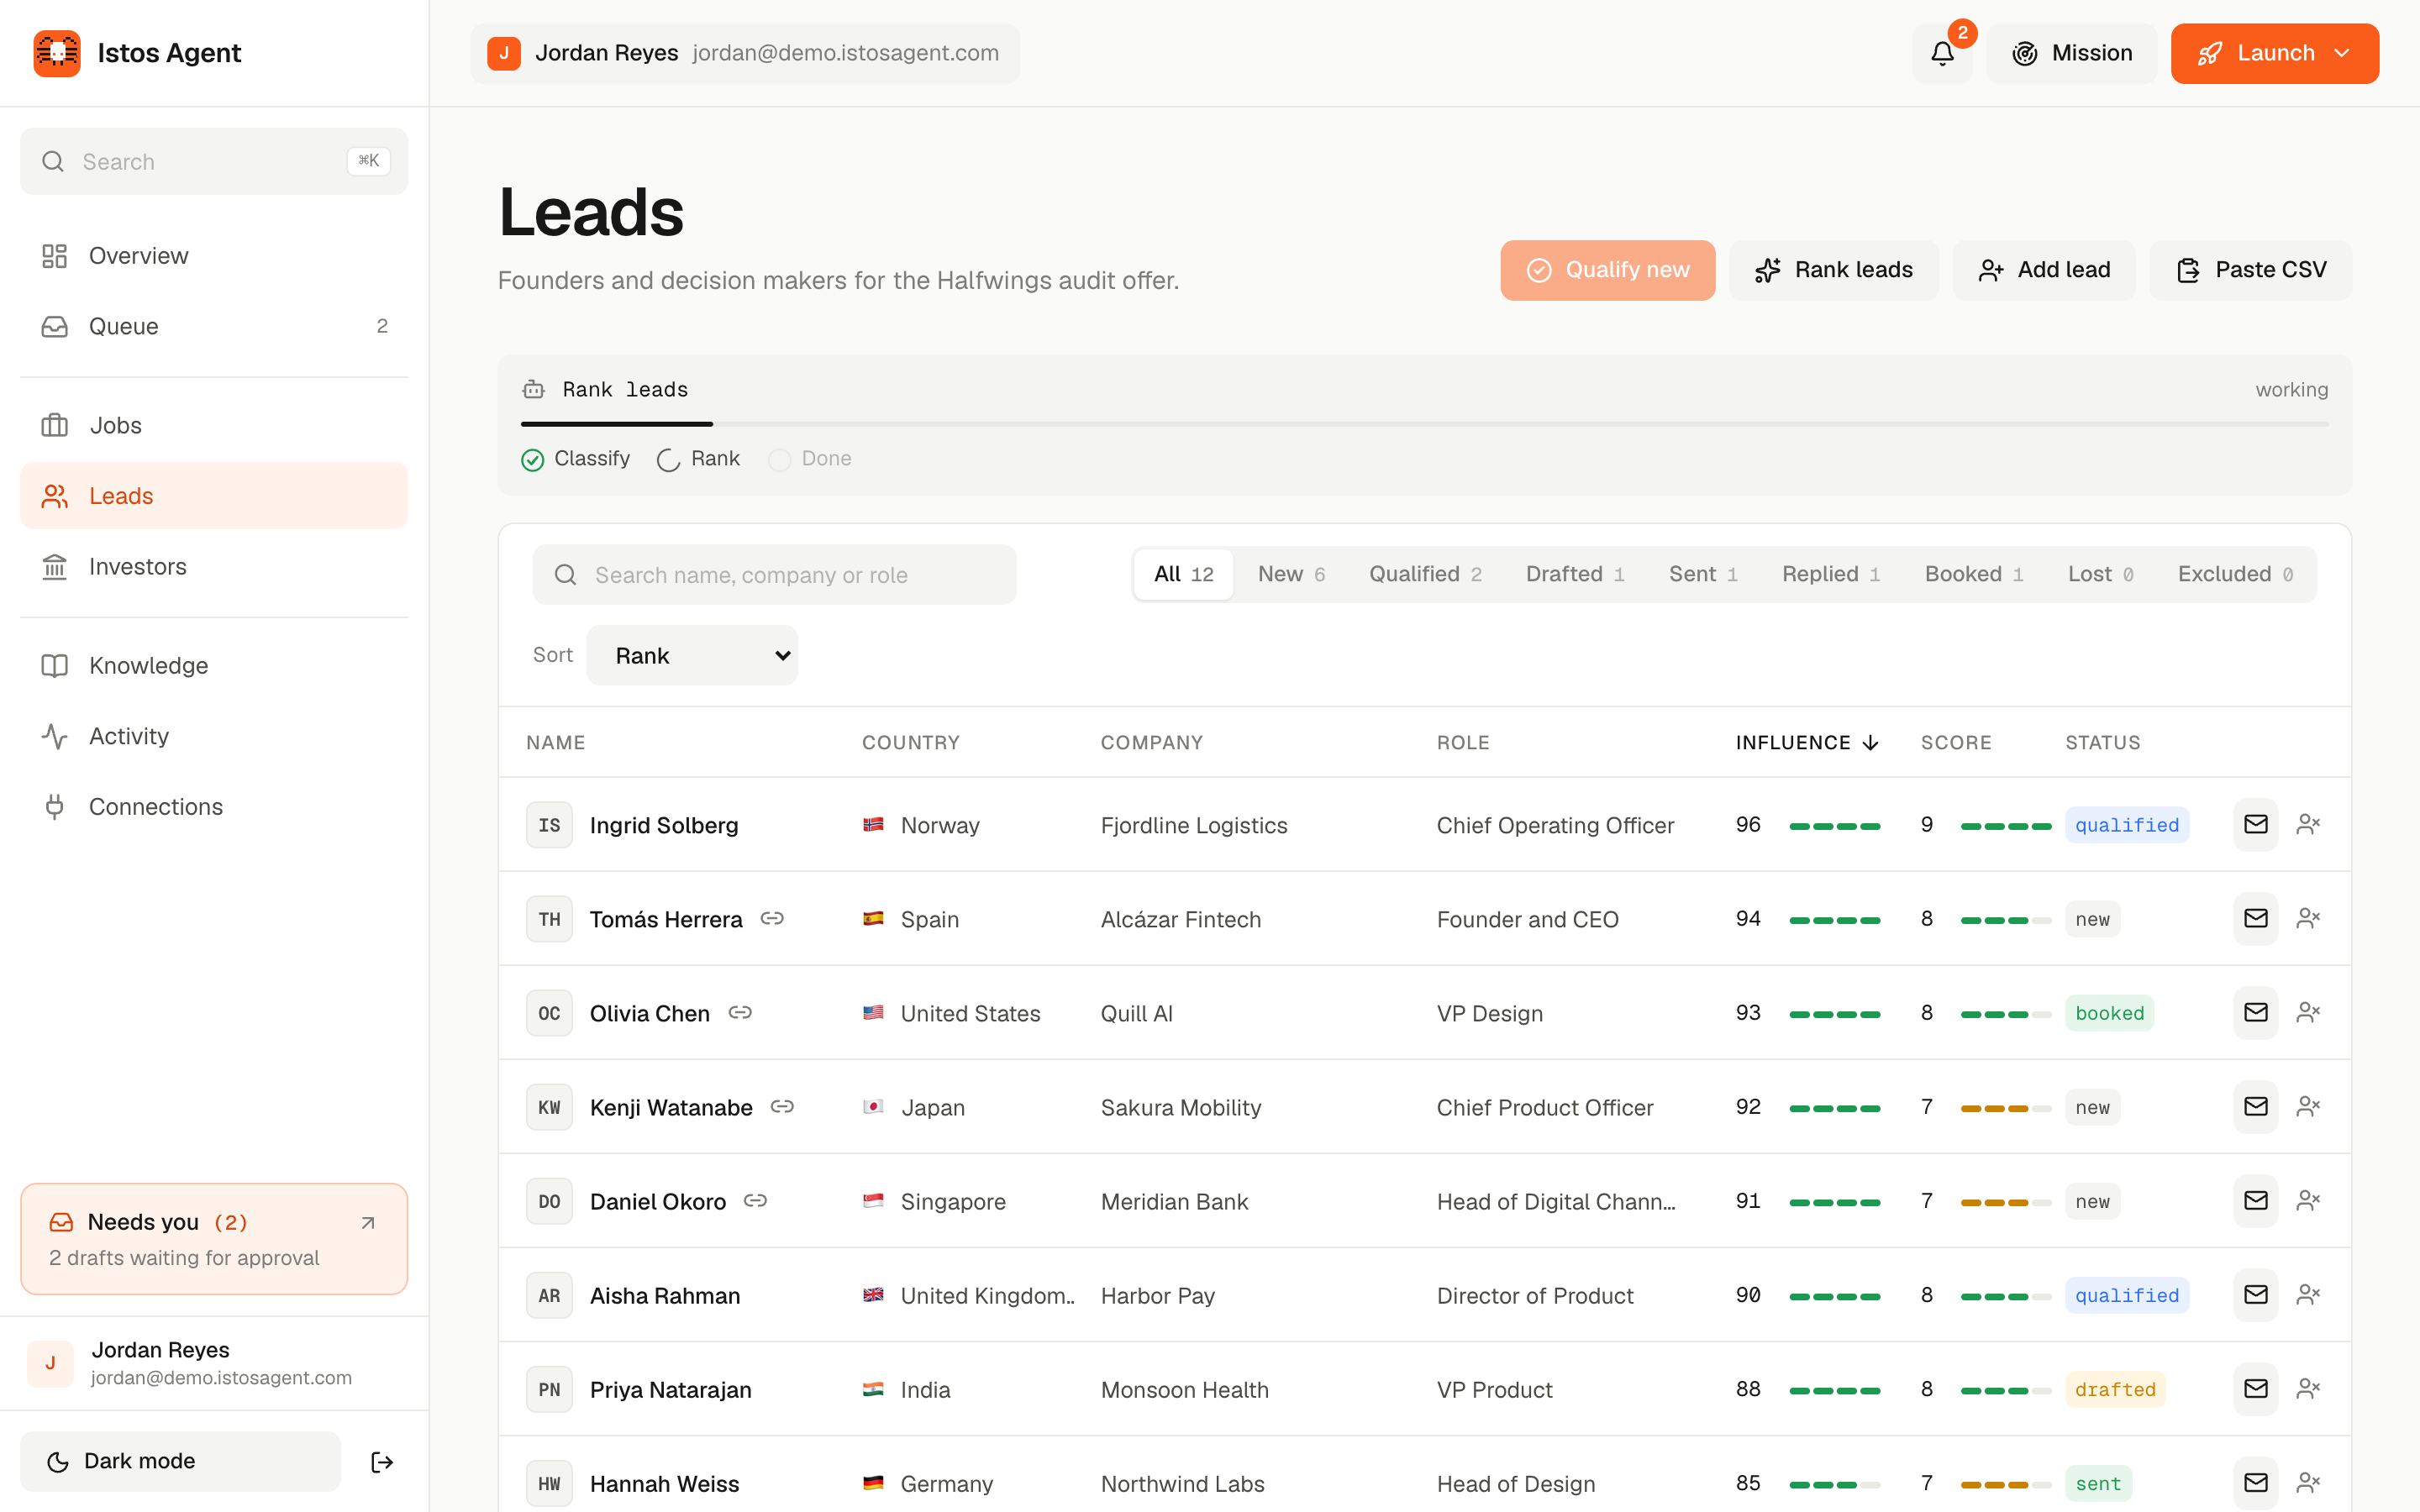Click the Qualify new button
The width and height of the screenshot is (2420, 1512).
pos(1607,270)
